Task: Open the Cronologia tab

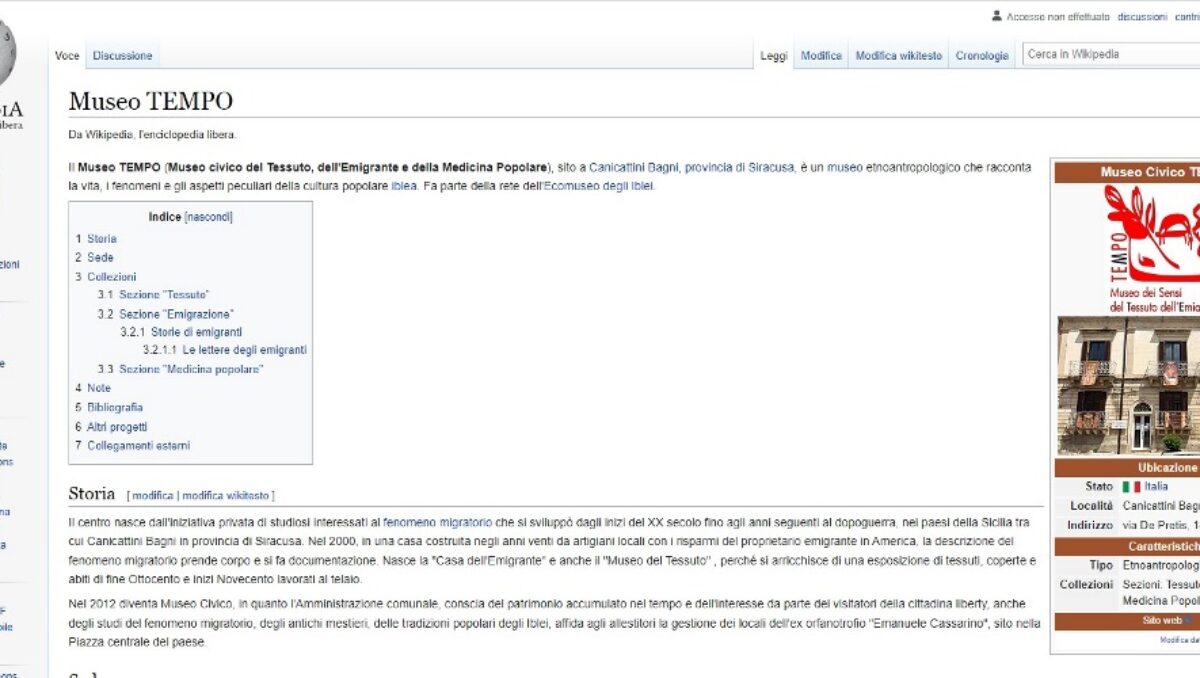Action: click(x=981, y=56)
